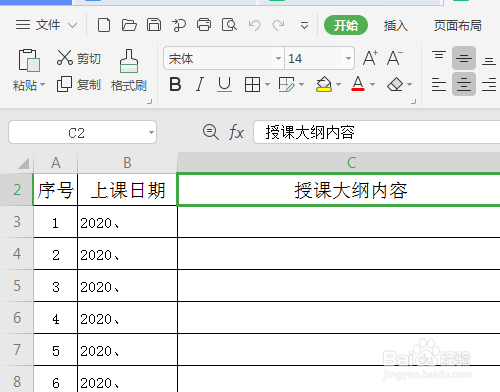The width and height of the screenshot is (500, 392).
Task: Click the 粘贴 paste icon
Action: 29,61
